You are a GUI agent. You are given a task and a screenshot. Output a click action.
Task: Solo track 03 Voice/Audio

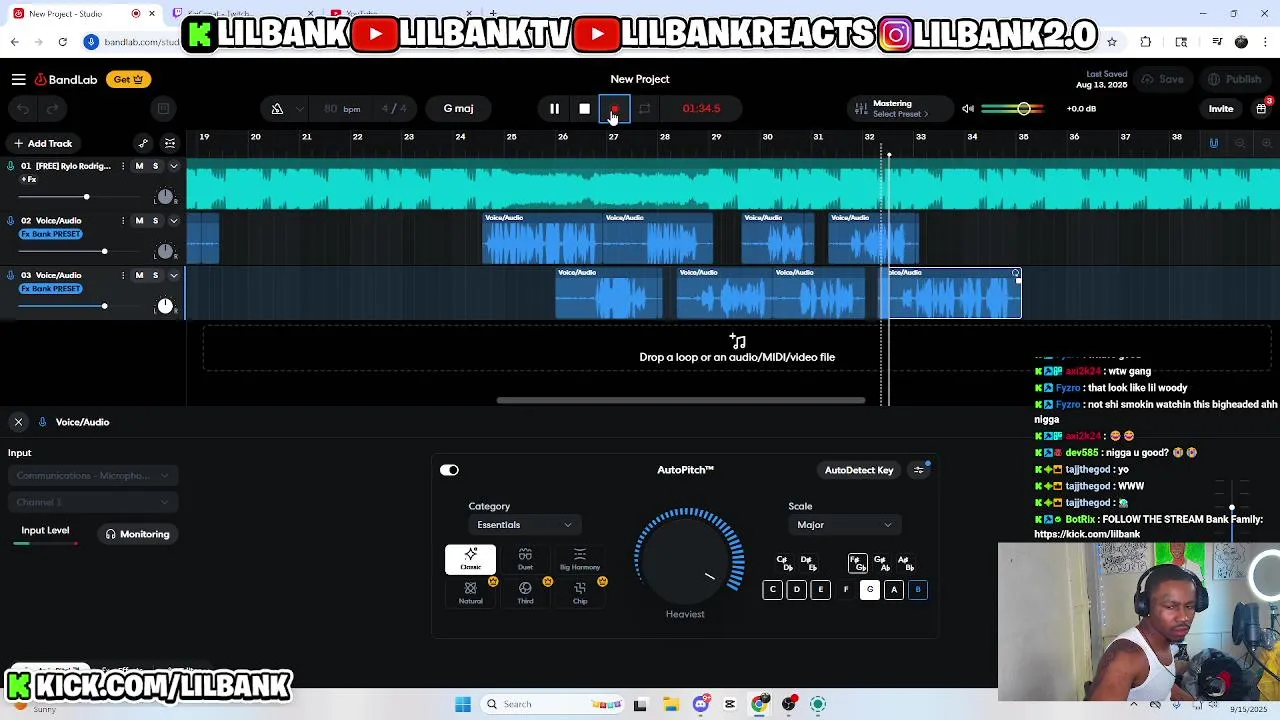click(155, 275)
